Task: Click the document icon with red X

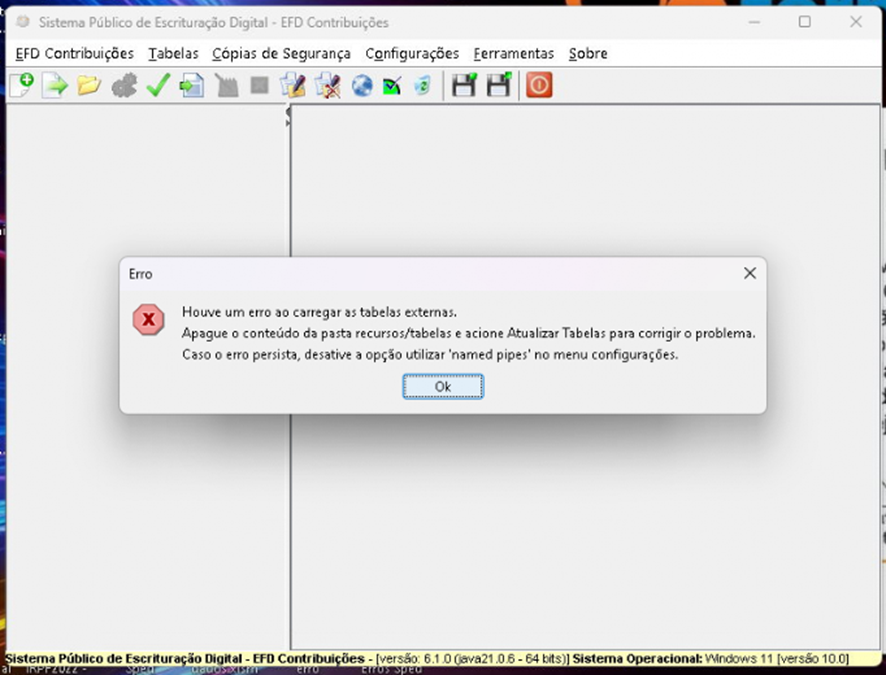Action: (x=327, y=86)
